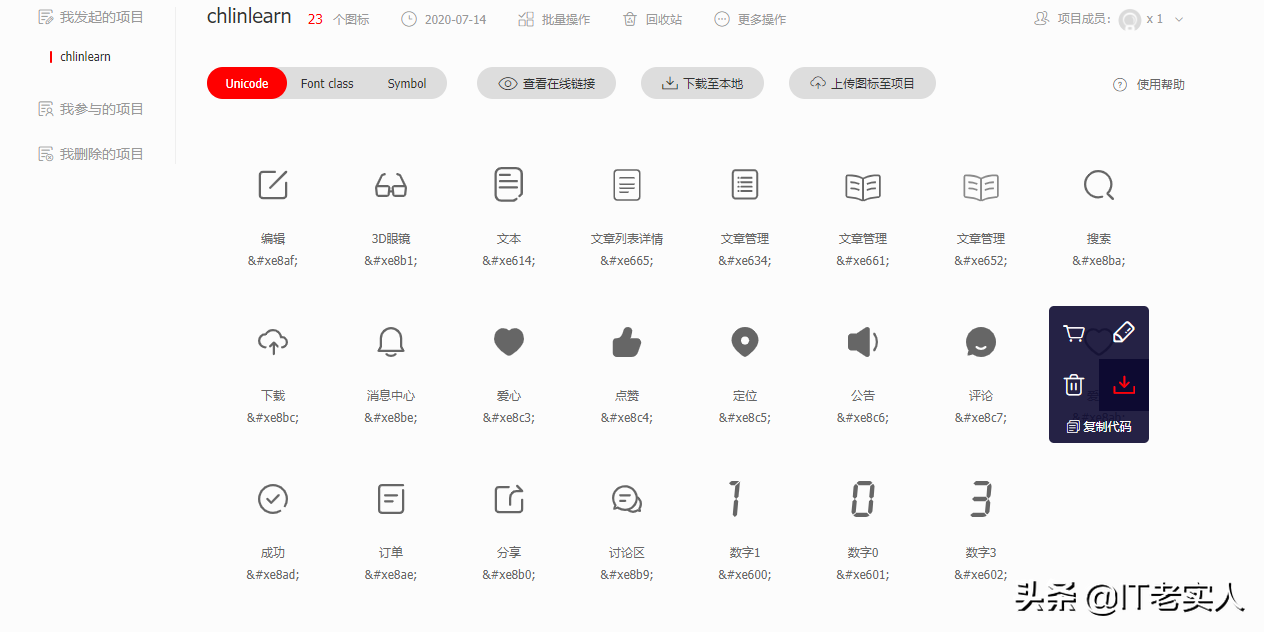Select the 编辑 pencil icon
This screenshot has height=632, width=1264.
pyautogui.click(x=272, y=184)
